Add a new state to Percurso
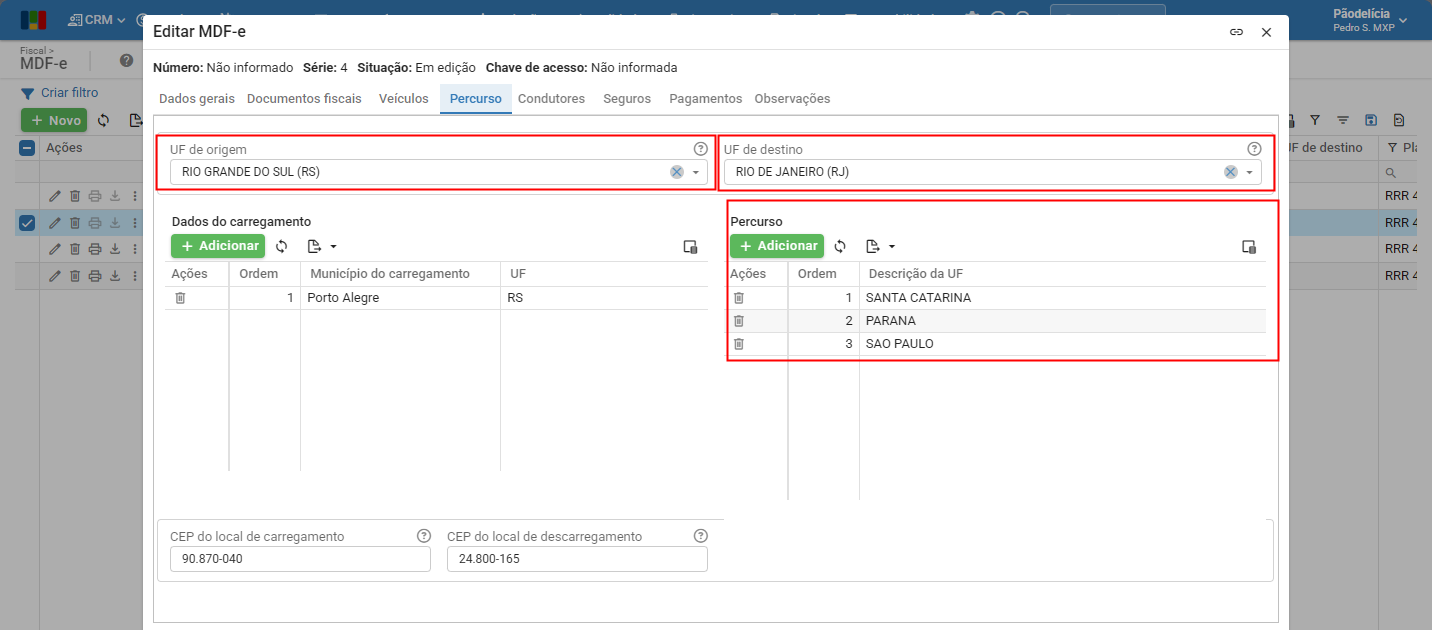The height and width of the screenshot is (630, 1432). point(777,246)
